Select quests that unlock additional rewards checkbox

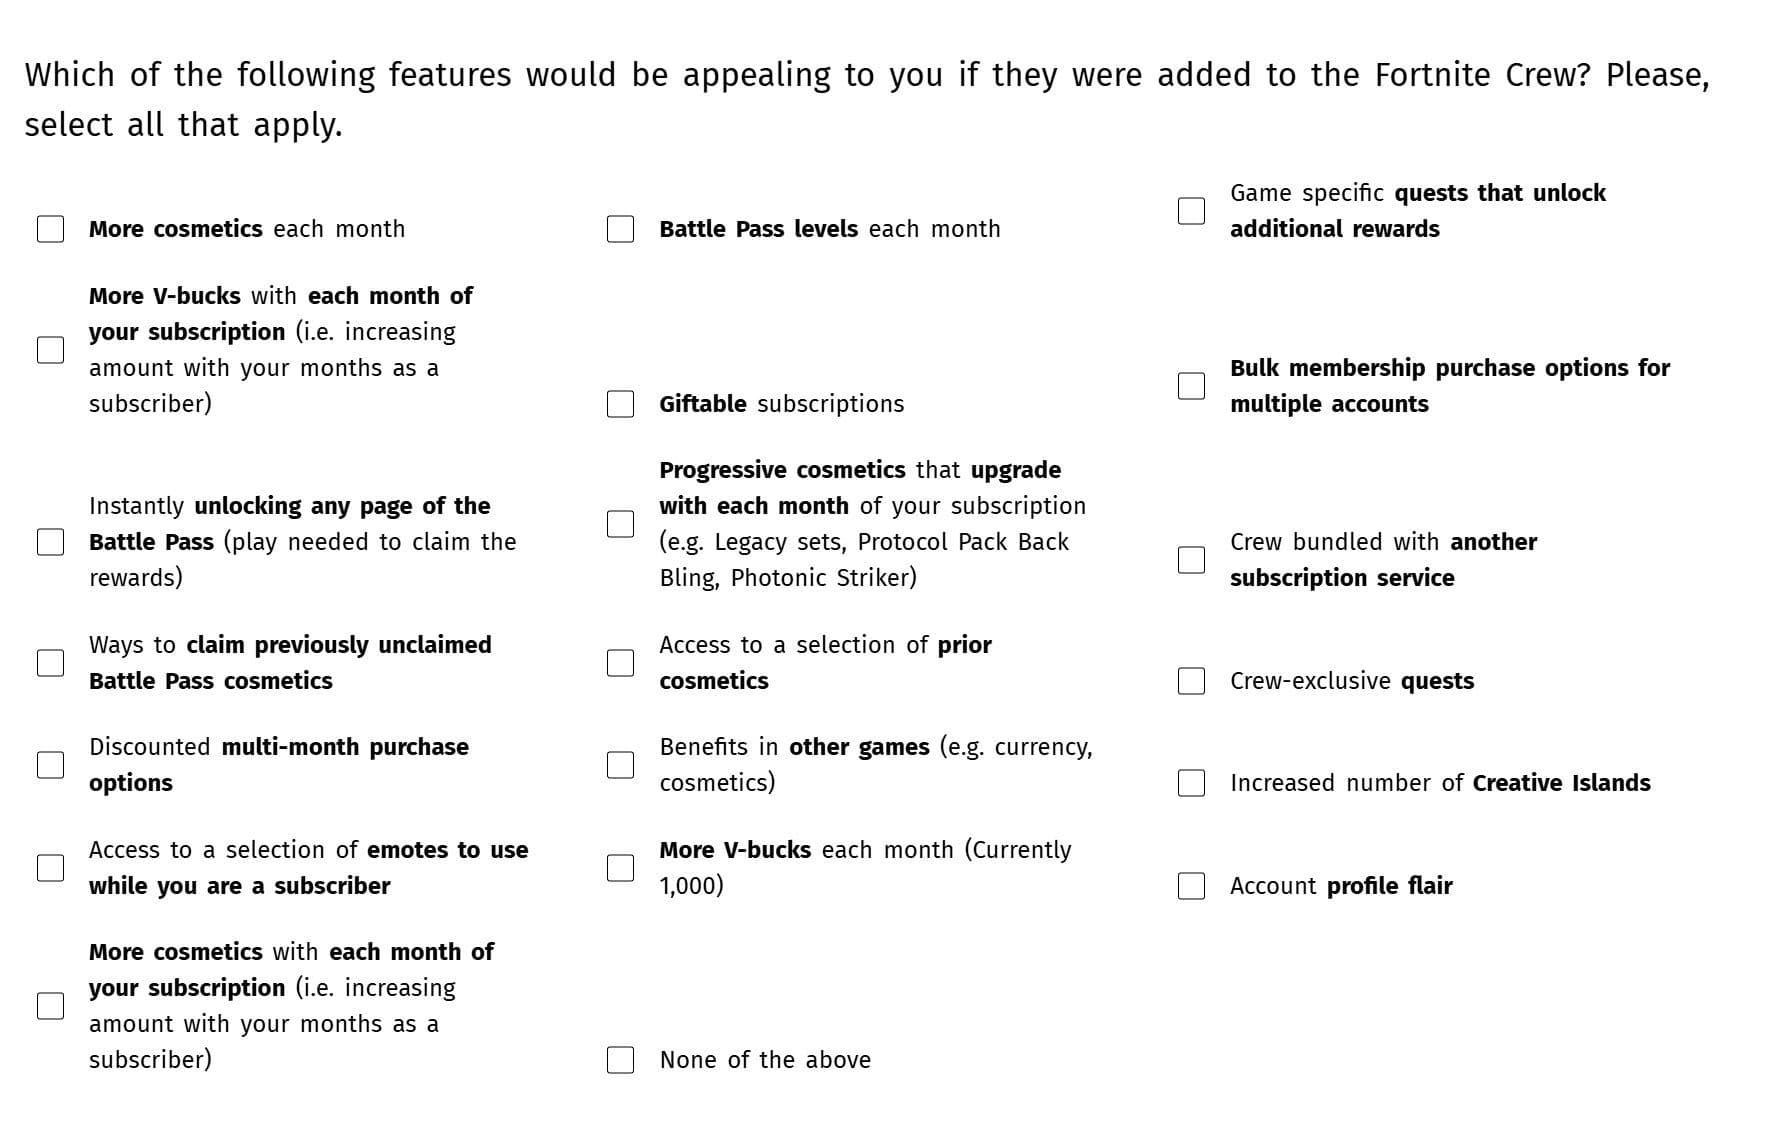pyautogui.click(x=1191, y=211)
